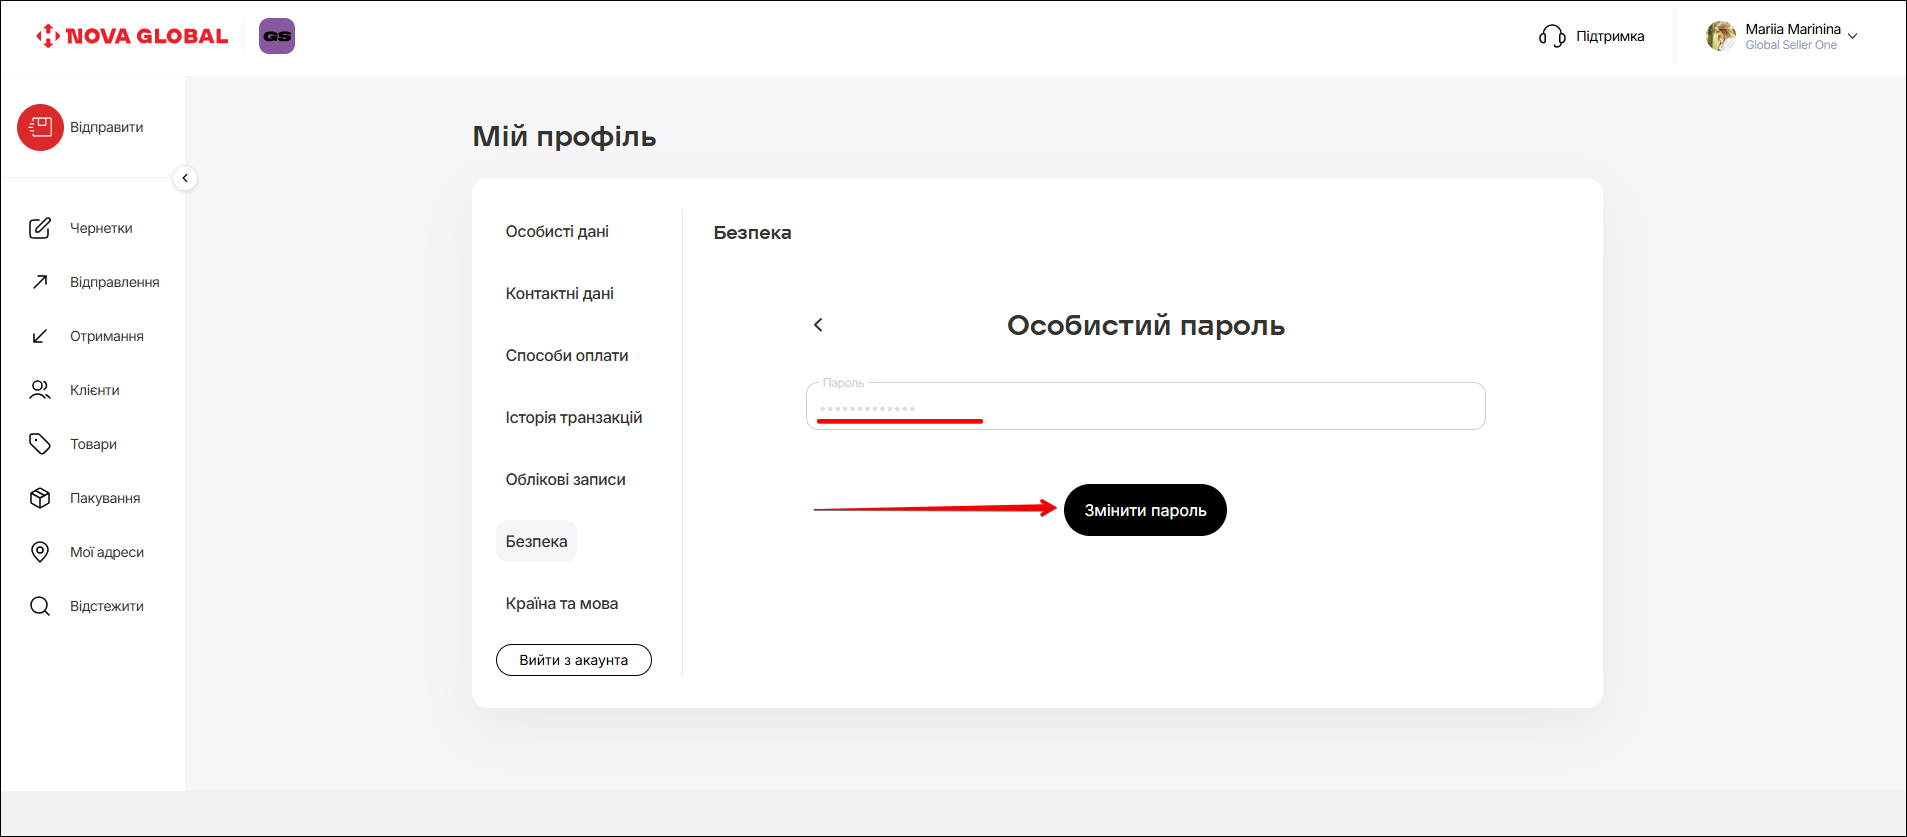
Task: Click Вийти з акаунта logout button
Action: [x=574, y=660]
